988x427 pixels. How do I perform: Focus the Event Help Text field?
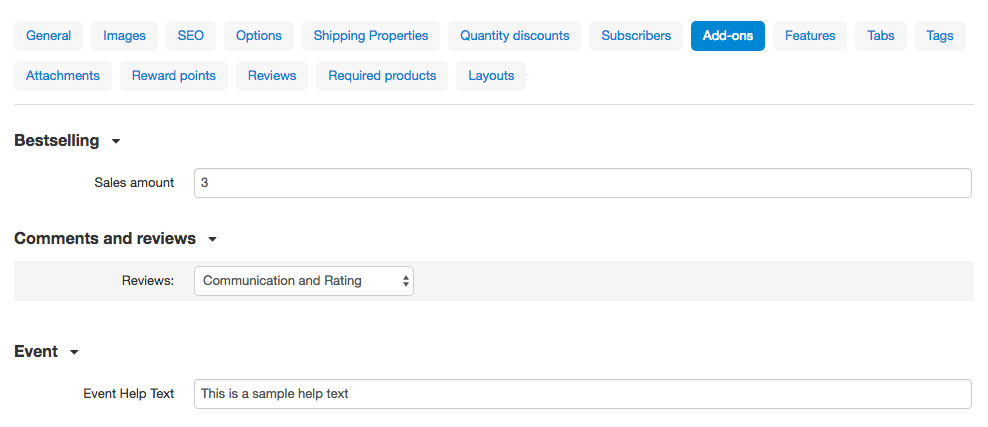coord(582,394)
